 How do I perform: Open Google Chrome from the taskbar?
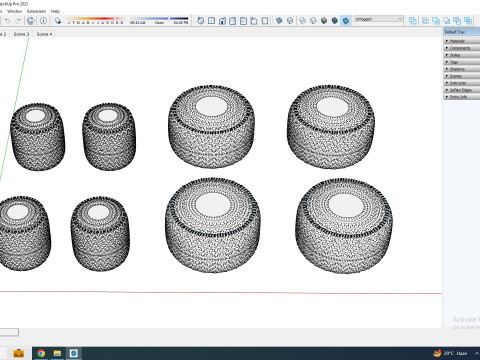point(41,353)
